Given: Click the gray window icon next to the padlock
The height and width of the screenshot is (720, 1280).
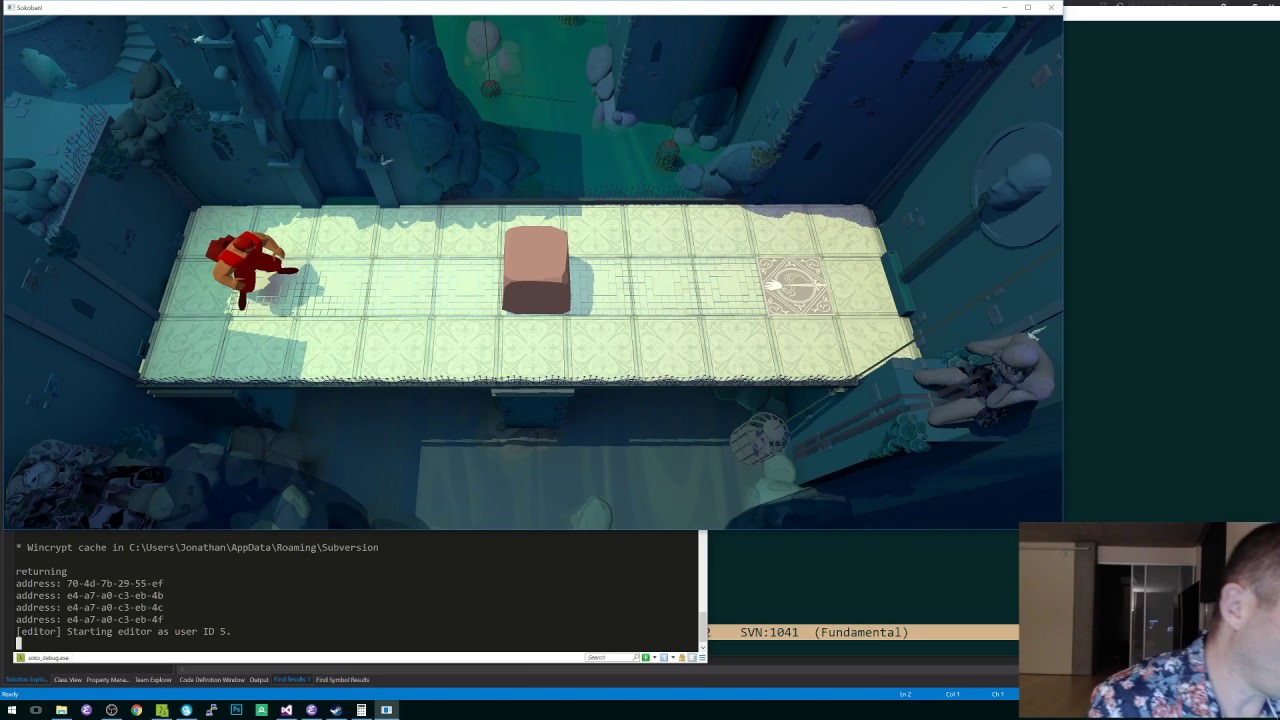Looking at the screenshot, I should [691, 657].
